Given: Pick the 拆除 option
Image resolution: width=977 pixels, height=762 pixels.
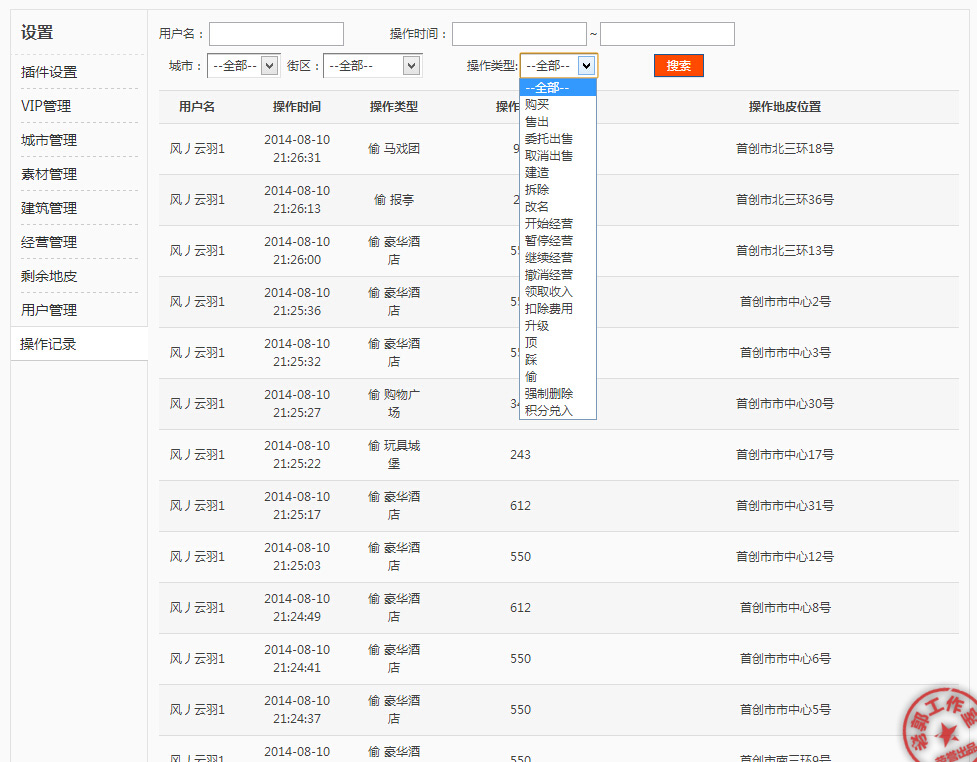Looking at the screenshot, I should pos(558,189).
